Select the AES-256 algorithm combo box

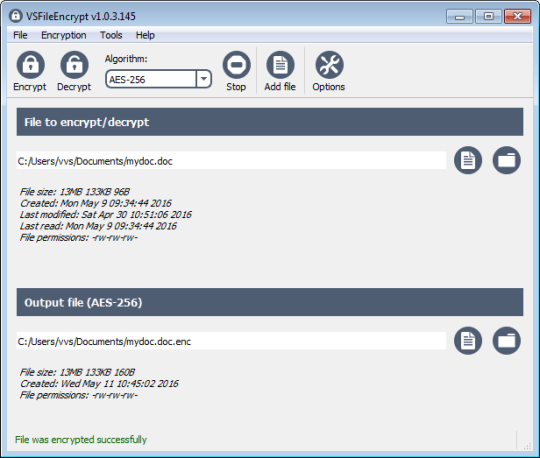tap(158, 79)
